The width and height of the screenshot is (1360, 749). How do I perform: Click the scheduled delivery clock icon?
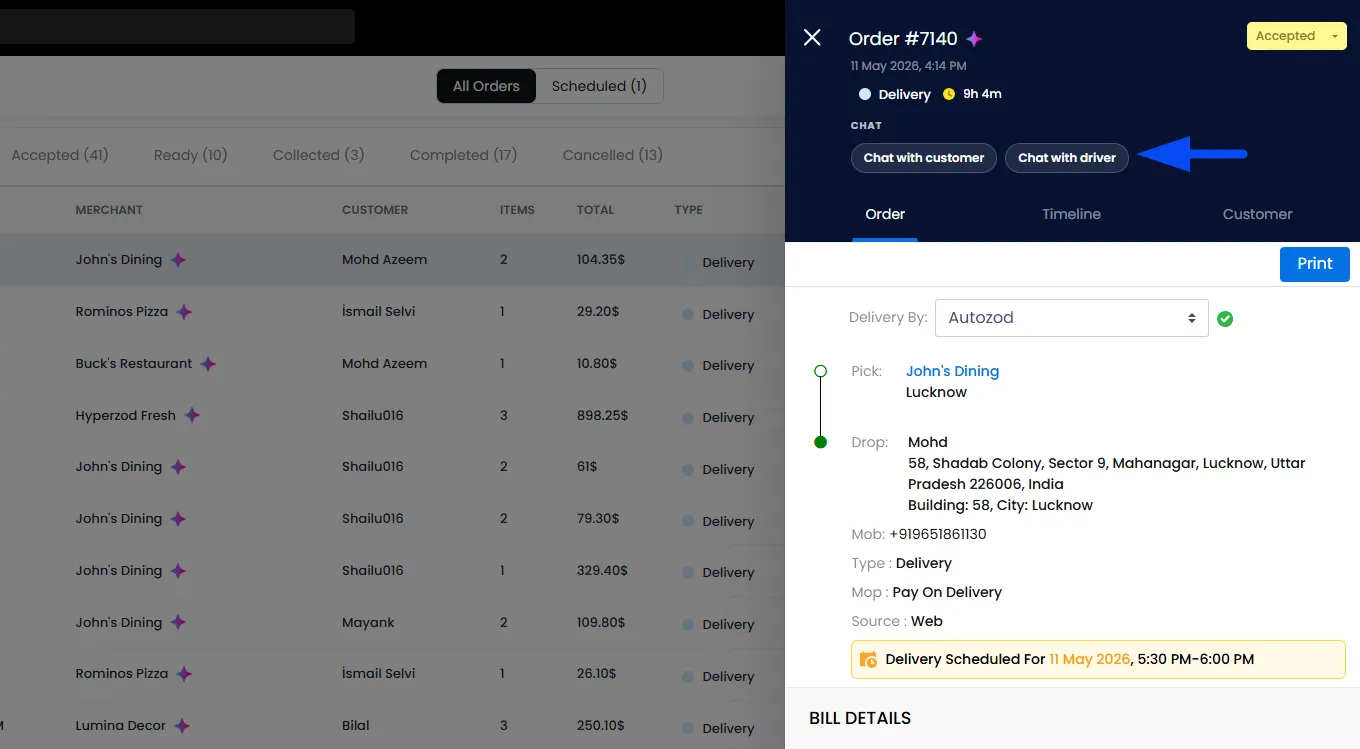(868, 660)
